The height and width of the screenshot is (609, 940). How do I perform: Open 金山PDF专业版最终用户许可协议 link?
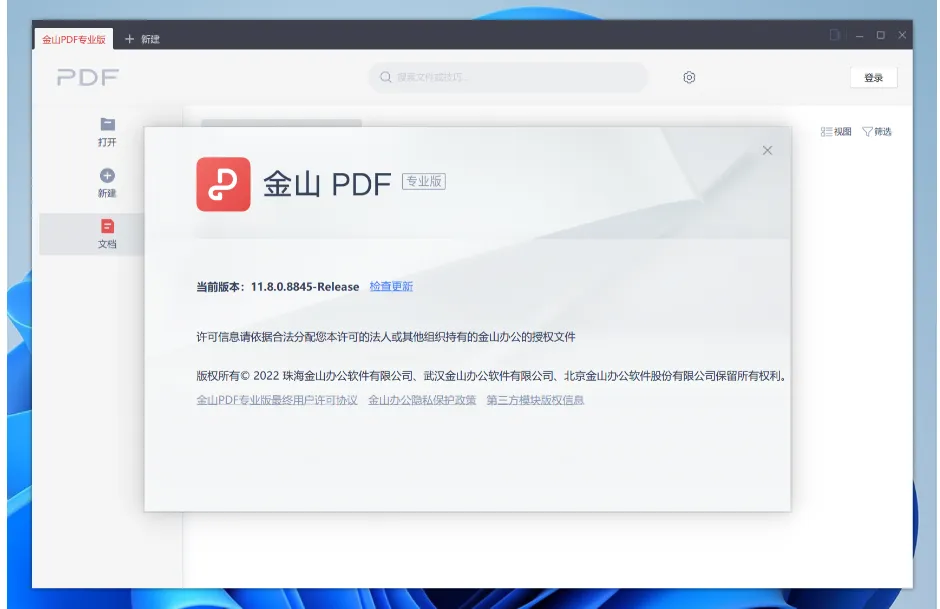277,400
